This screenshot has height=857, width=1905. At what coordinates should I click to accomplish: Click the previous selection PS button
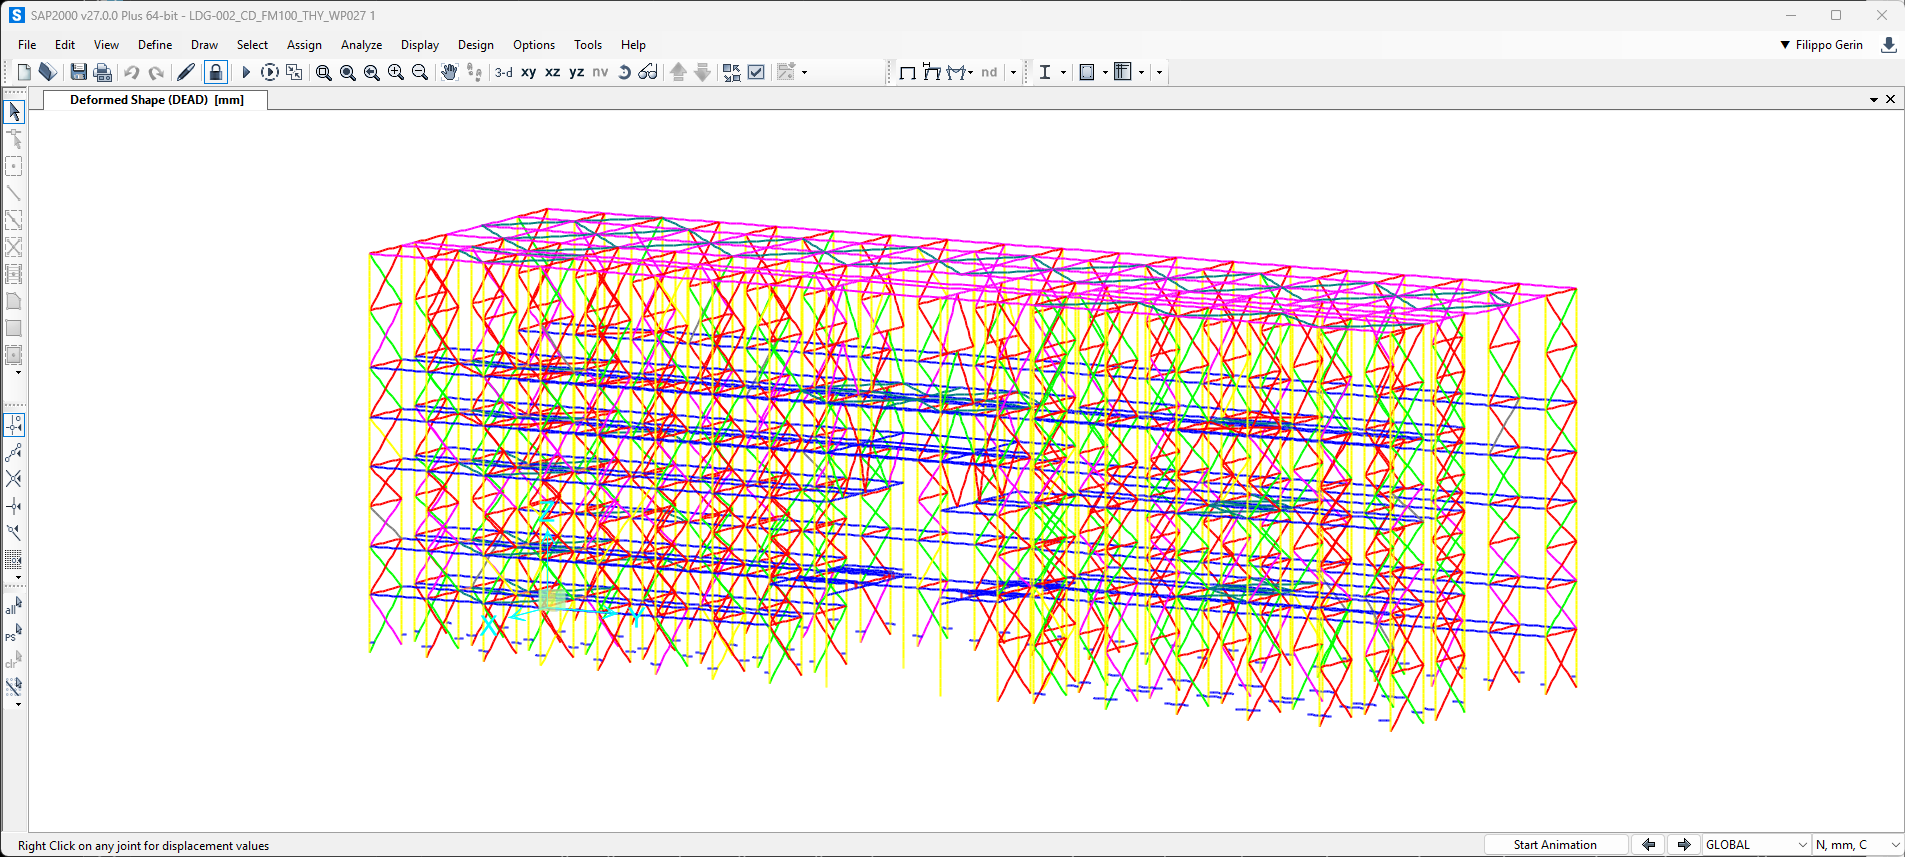point(14,634)
